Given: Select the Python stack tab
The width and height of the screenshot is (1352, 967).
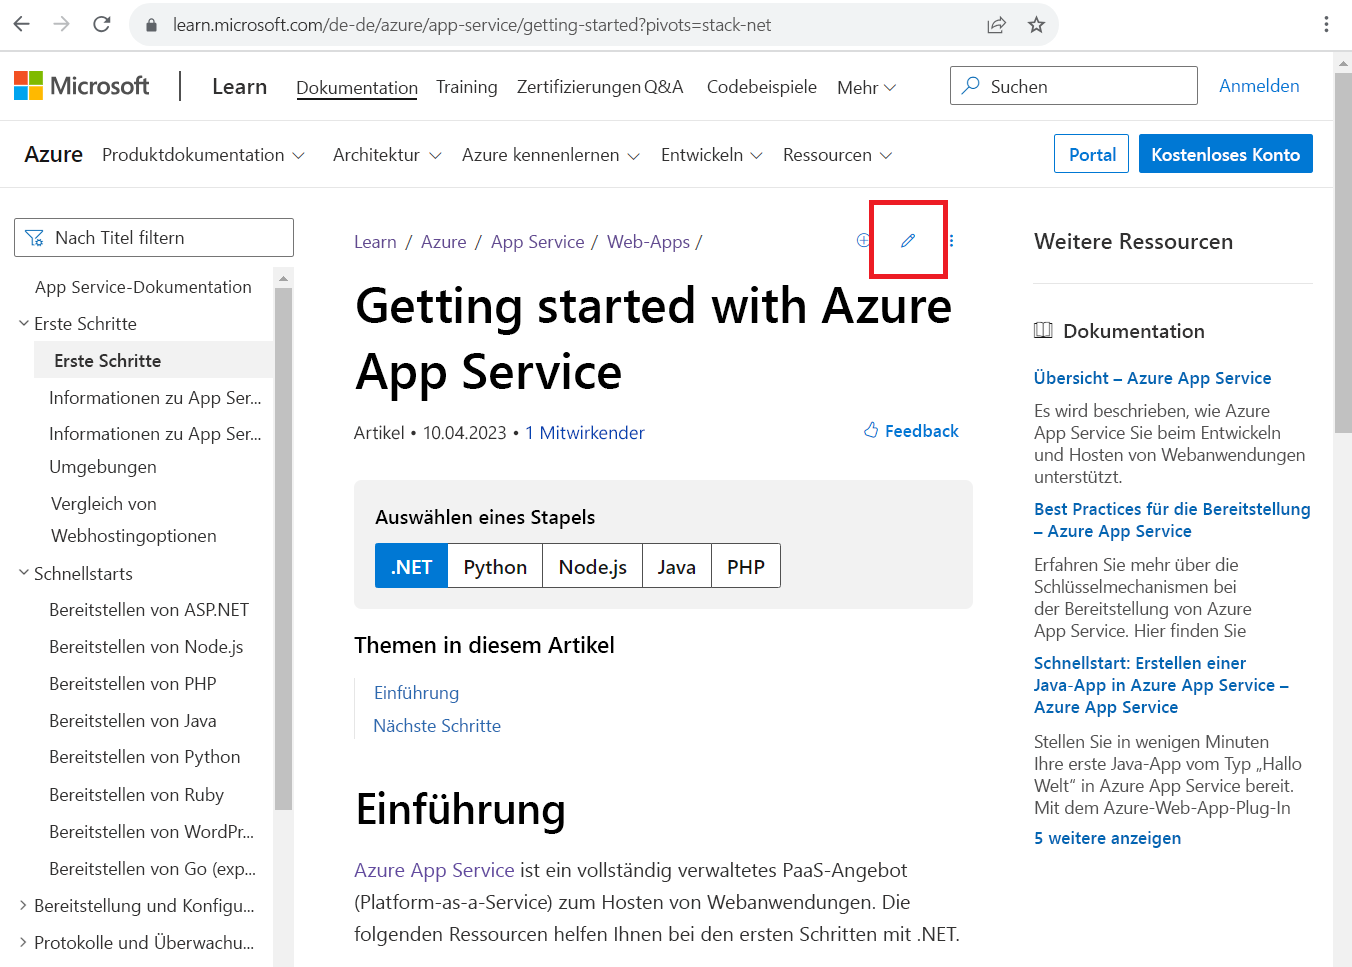Looking at the screenshot, I should (x=495, y=566).
